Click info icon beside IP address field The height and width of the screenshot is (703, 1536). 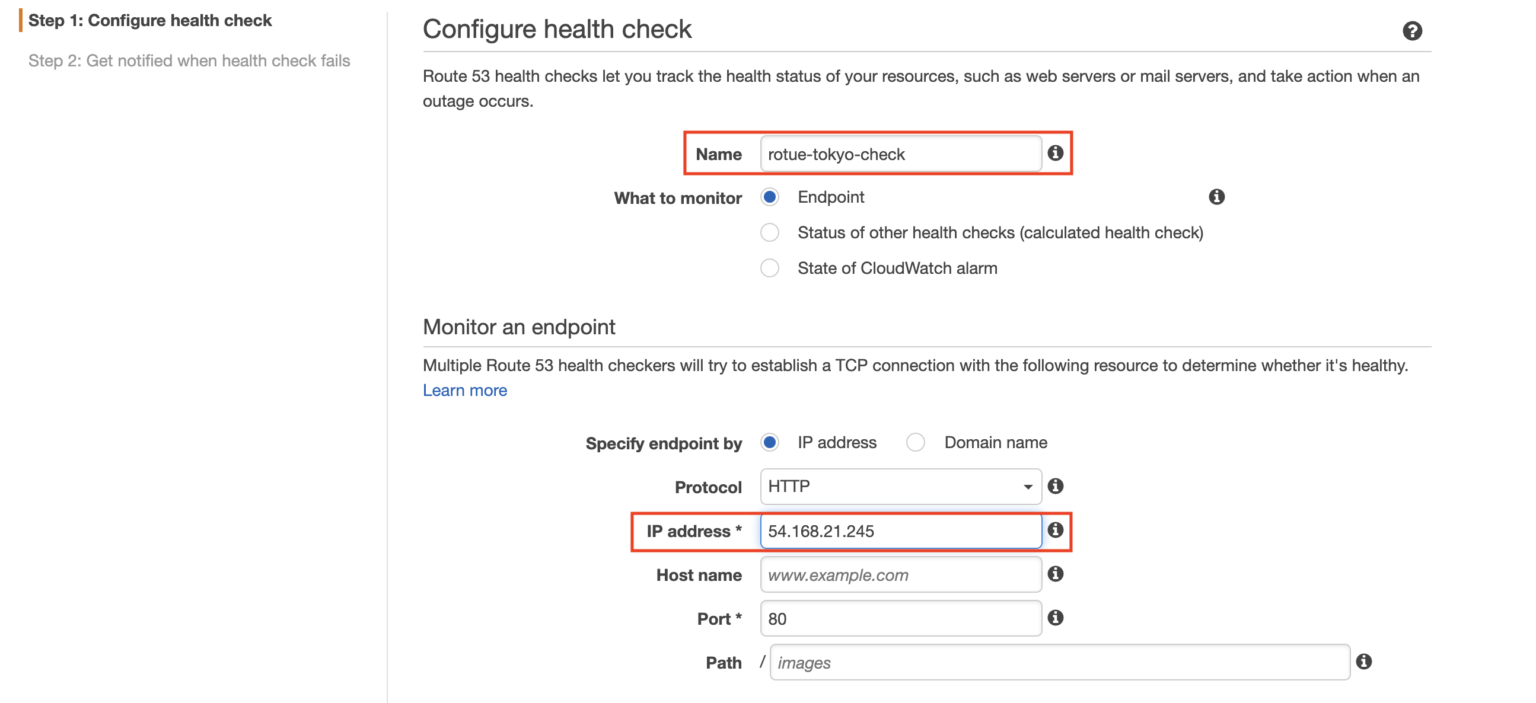coord(1055,530)
